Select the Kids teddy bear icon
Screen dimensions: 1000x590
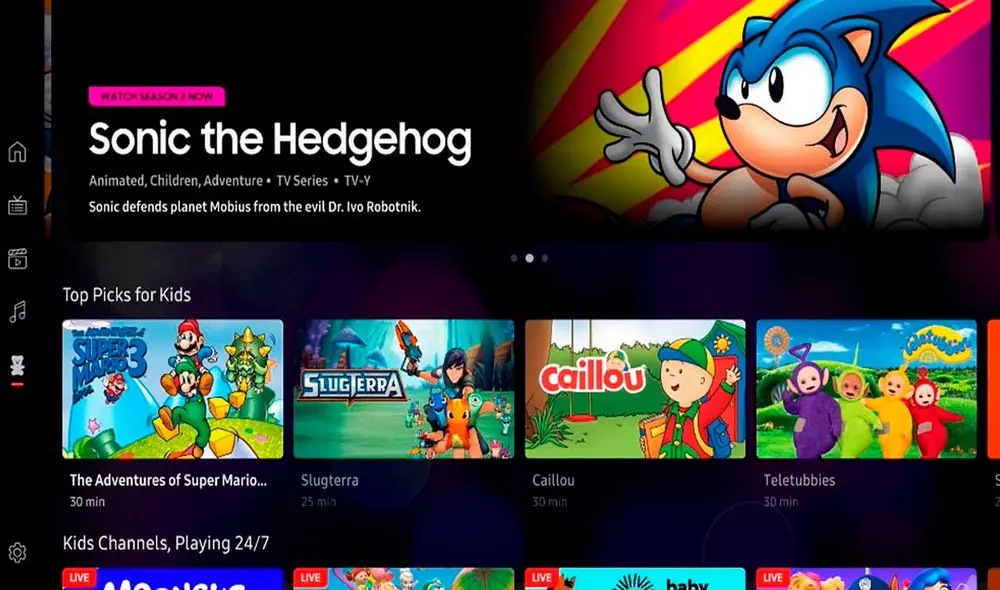click(x=17, y=365)
